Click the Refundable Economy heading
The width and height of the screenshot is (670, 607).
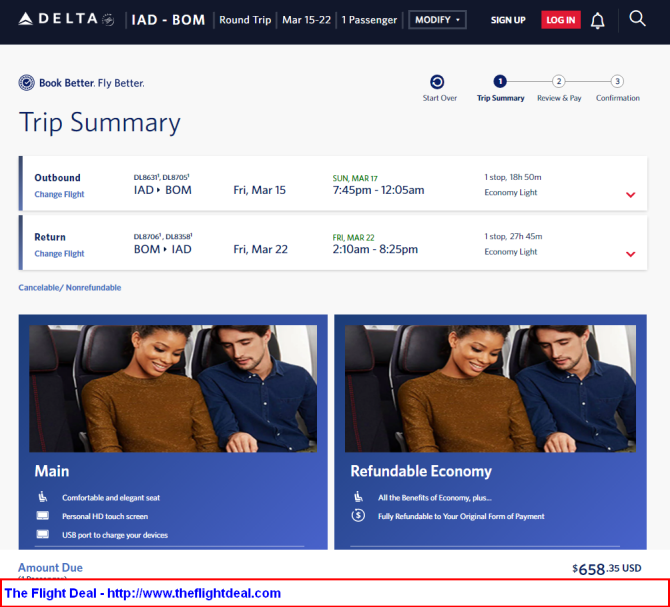(421, 471)
